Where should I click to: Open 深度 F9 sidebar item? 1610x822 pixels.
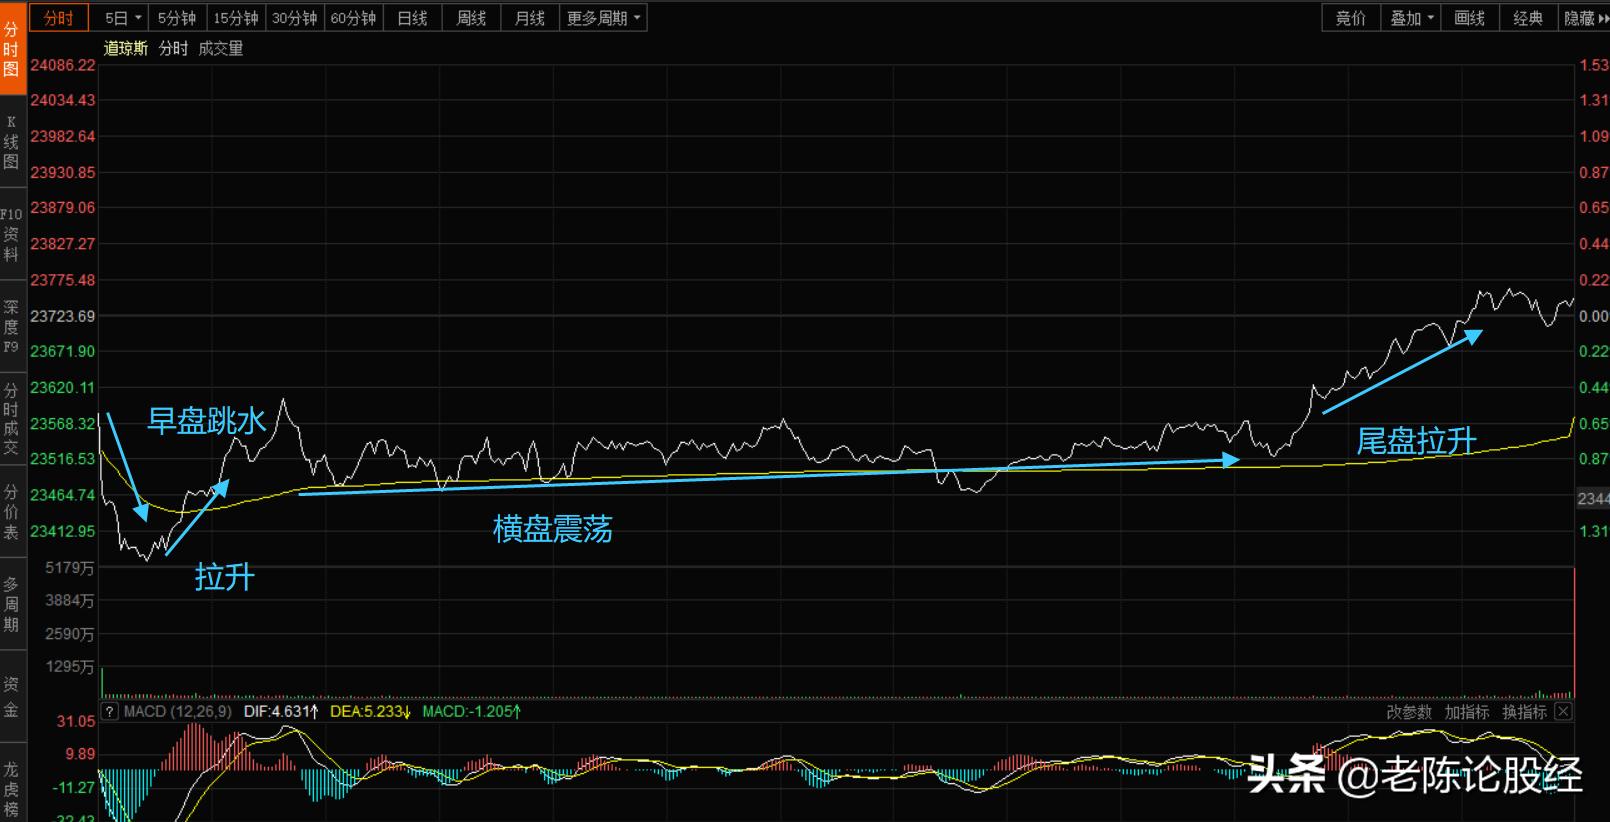coord(12,326)
